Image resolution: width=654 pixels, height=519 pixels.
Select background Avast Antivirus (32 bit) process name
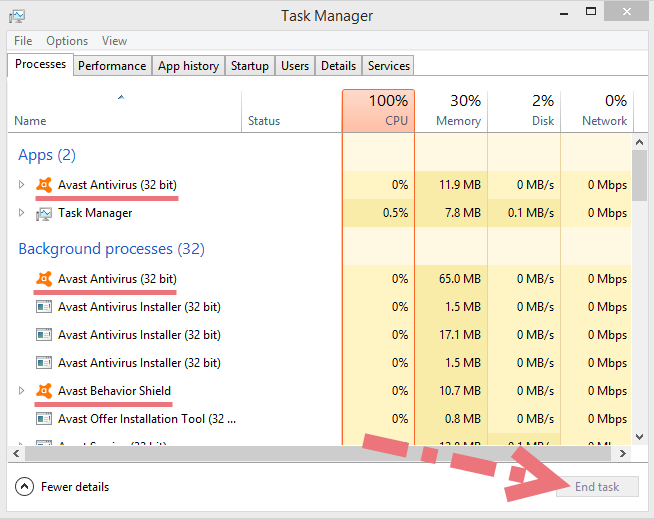coord(117,279)
